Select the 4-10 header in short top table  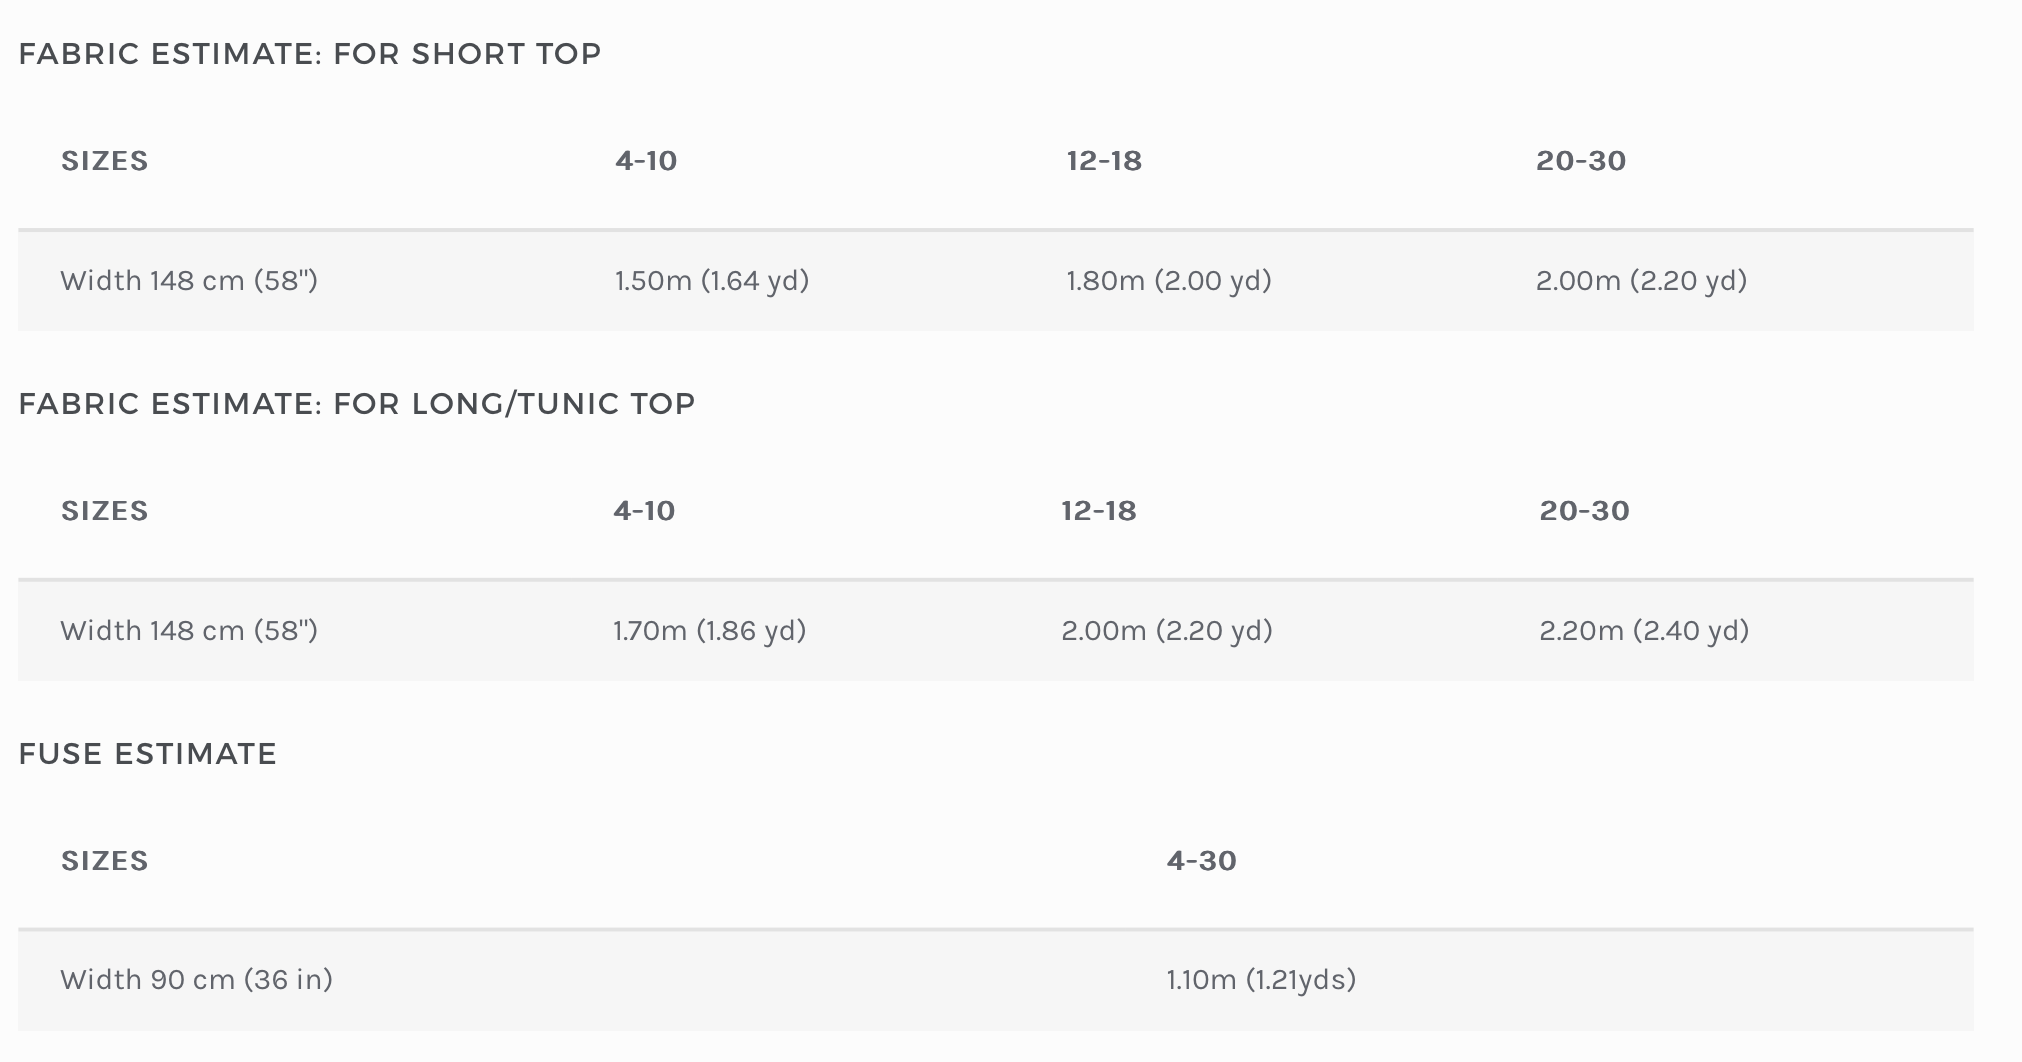(x=646, y=160)
